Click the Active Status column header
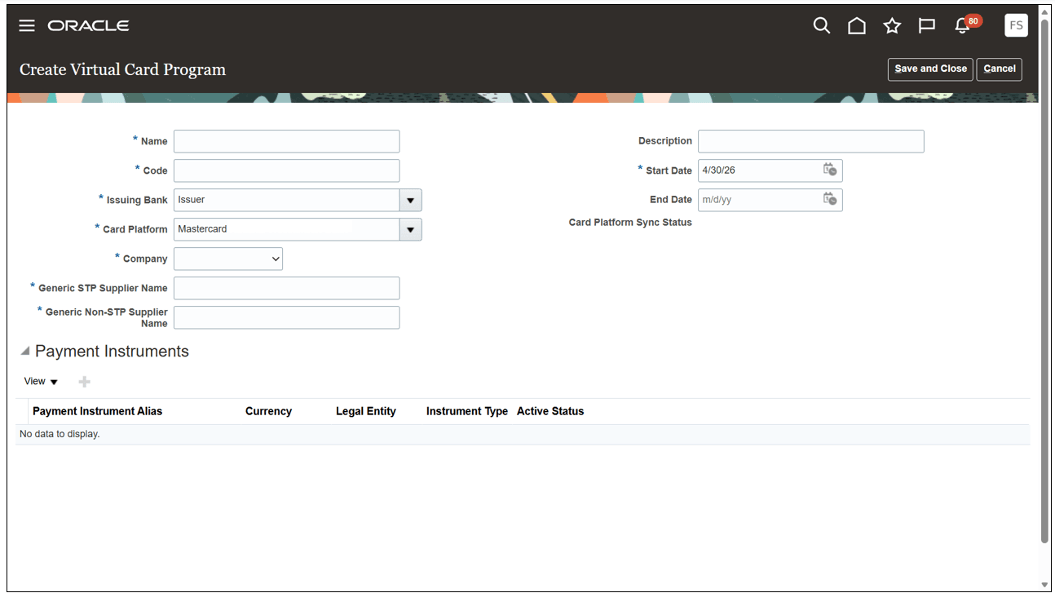Image resolution: width=1056 pixels, height=594 pixels. point(550,411)
